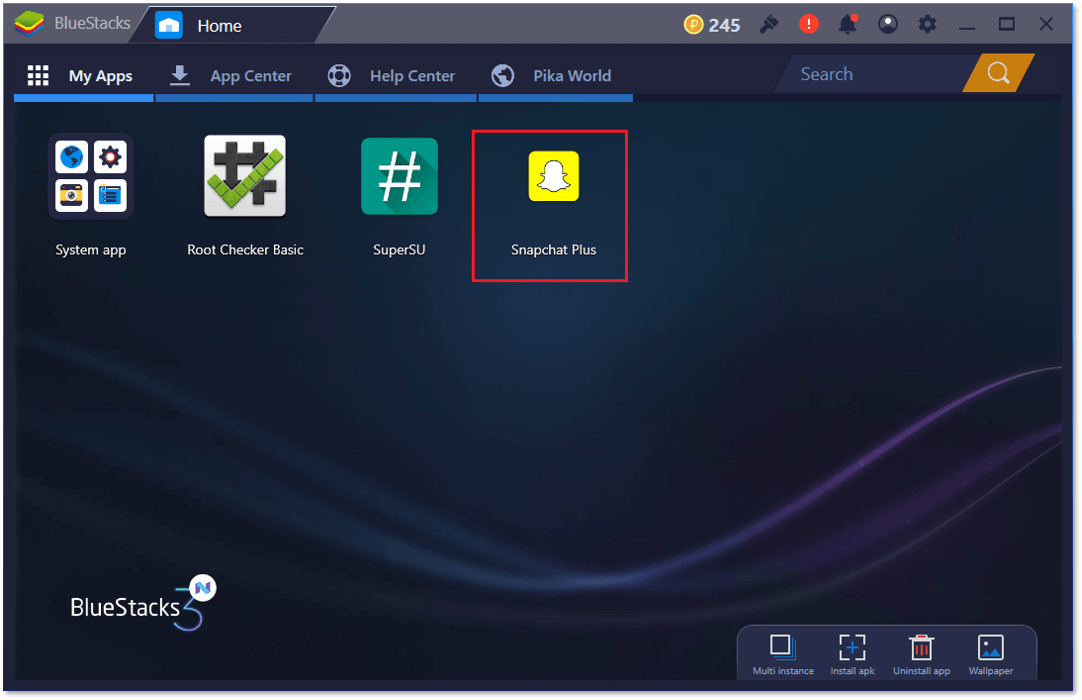Viewport: 1082px width, 700px height.
Task: Open the notifications bell
Action: click(x=847, y=24)
